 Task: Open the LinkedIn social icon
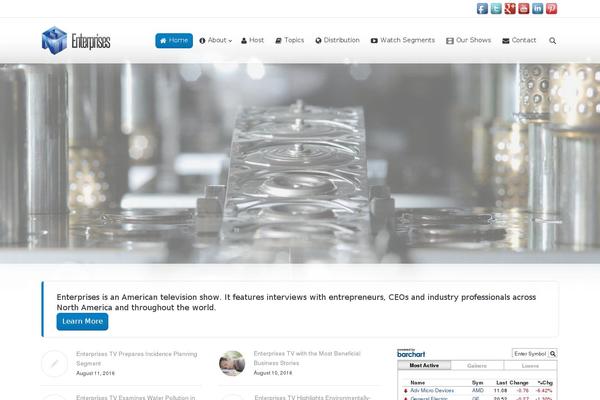tap(537, 8)
